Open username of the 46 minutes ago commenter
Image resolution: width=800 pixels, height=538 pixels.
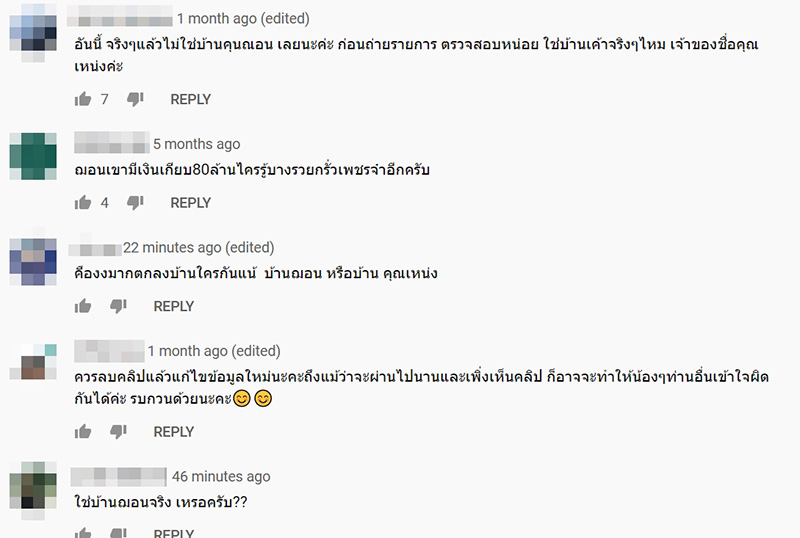tap(118, 477)
